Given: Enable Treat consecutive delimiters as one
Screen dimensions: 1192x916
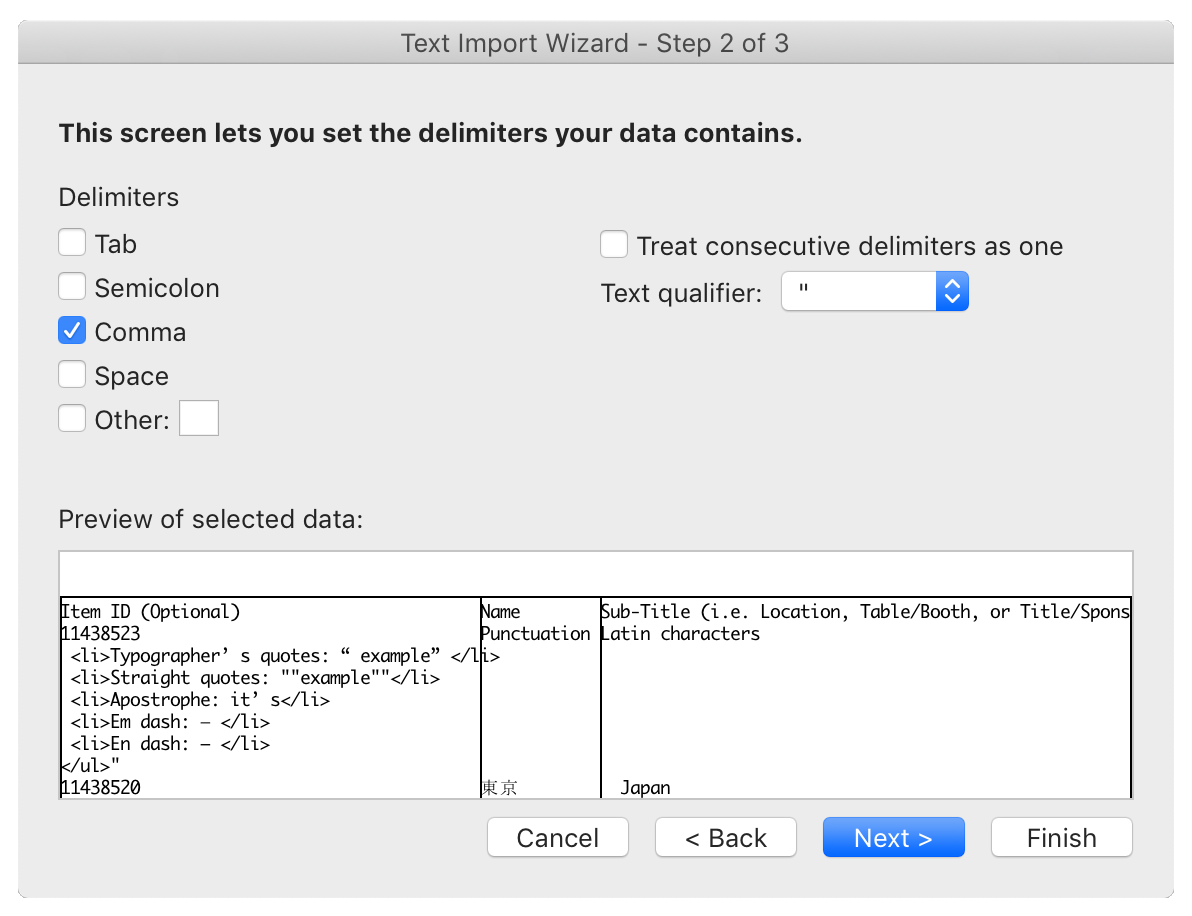Looking at the screenshot, I should 613,245.
